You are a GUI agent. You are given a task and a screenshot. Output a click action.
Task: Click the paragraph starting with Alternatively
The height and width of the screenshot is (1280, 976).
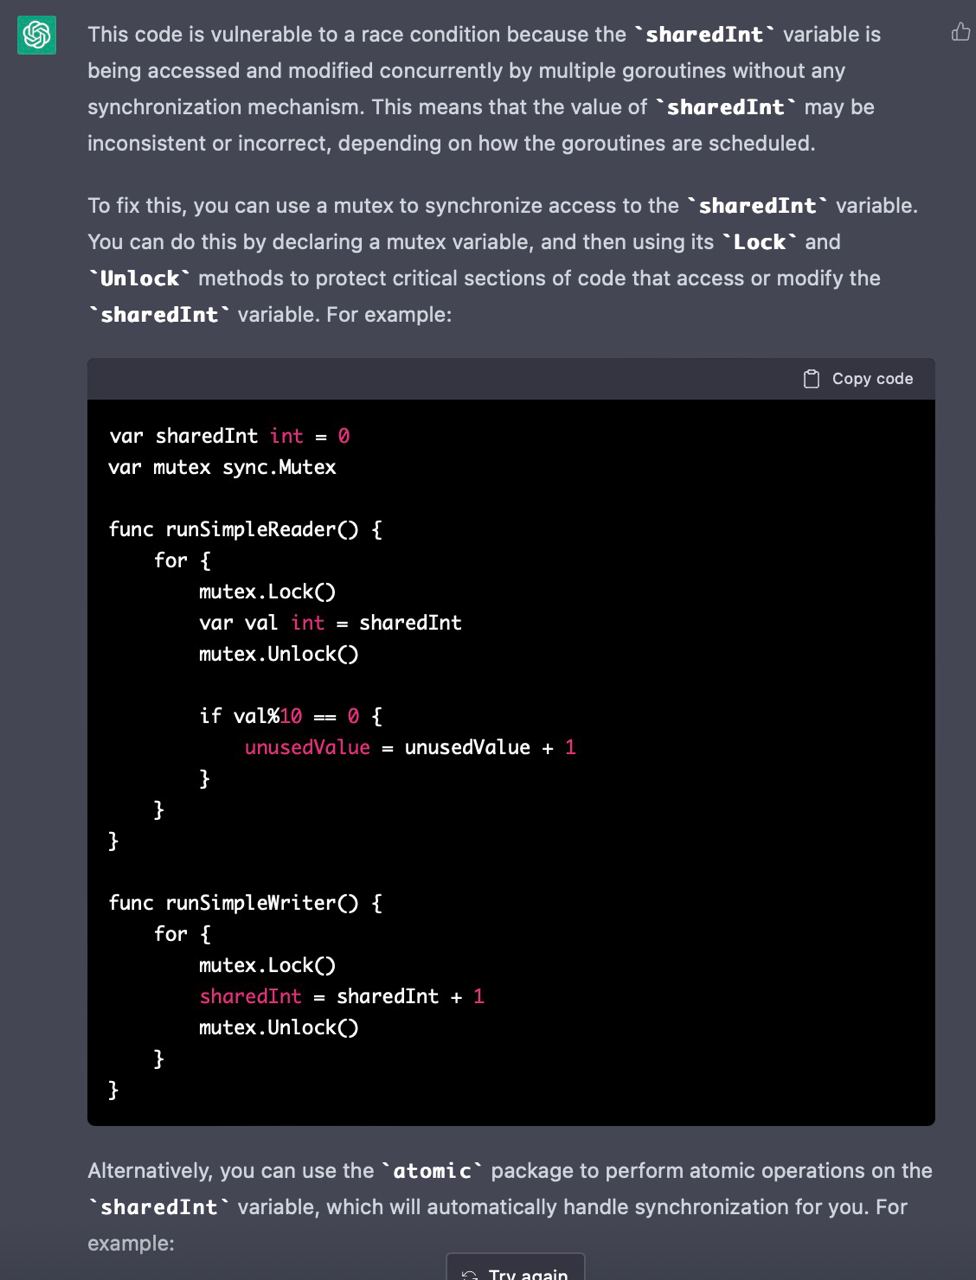click(510, 1206)
